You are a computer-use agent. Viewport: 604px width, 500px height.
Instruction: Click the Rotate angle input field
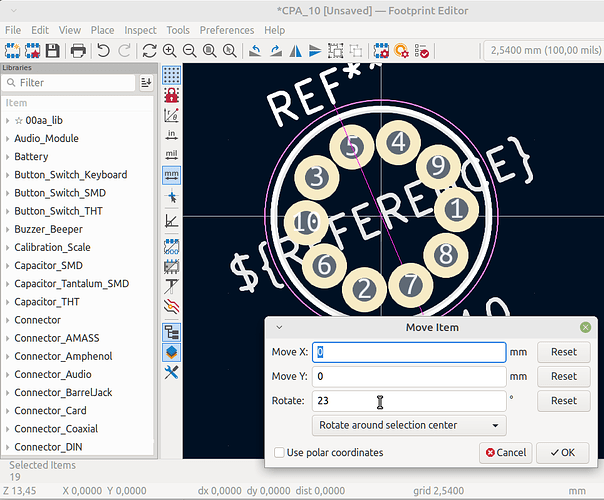[x=409, y=401]
